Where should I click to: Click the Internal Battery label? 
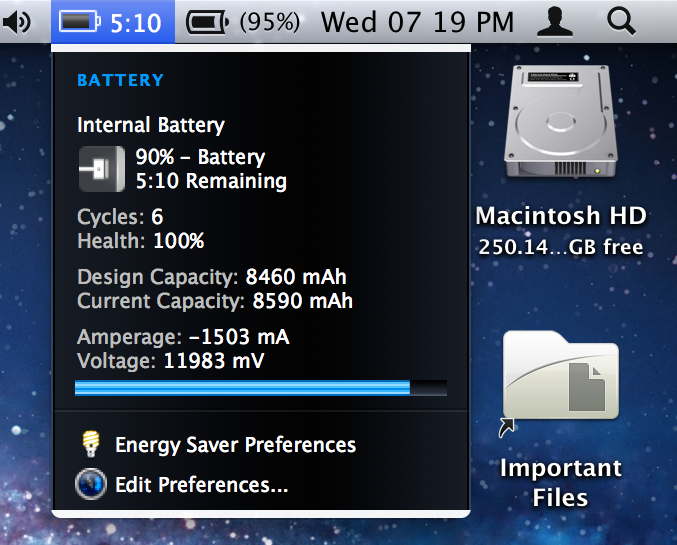(151, 125)
